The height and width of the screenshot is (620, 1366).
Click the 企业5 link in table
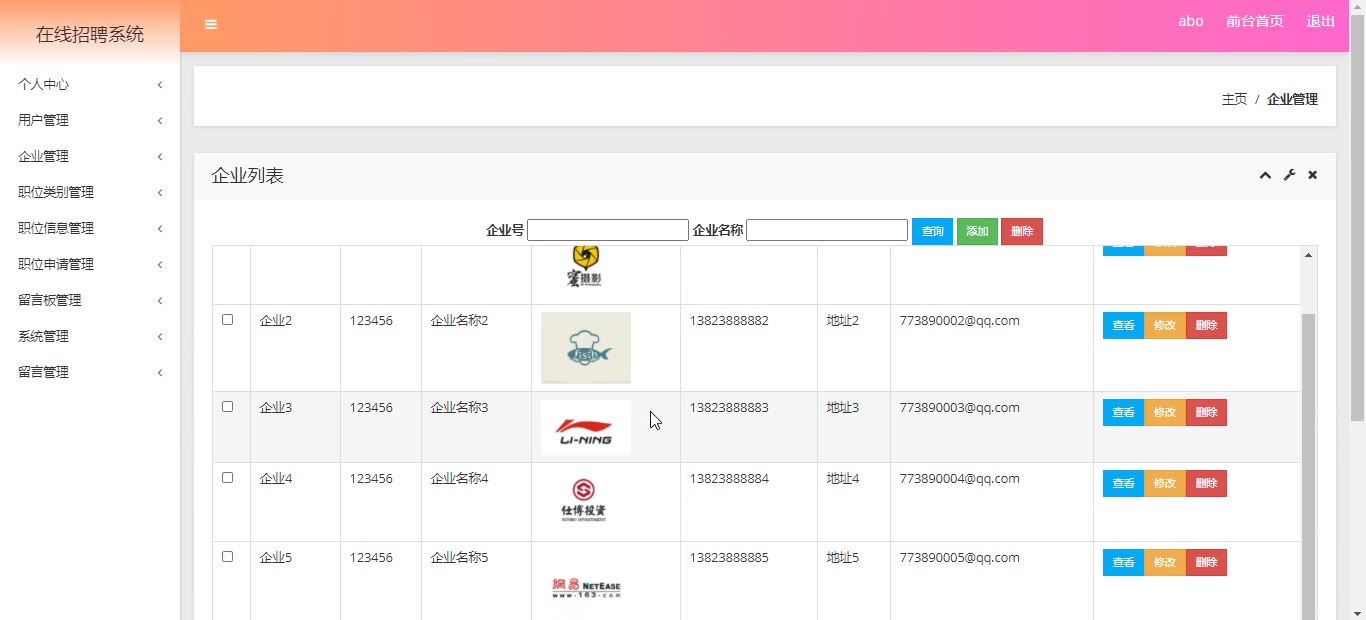pyautogui.click(x=276, y=558)
